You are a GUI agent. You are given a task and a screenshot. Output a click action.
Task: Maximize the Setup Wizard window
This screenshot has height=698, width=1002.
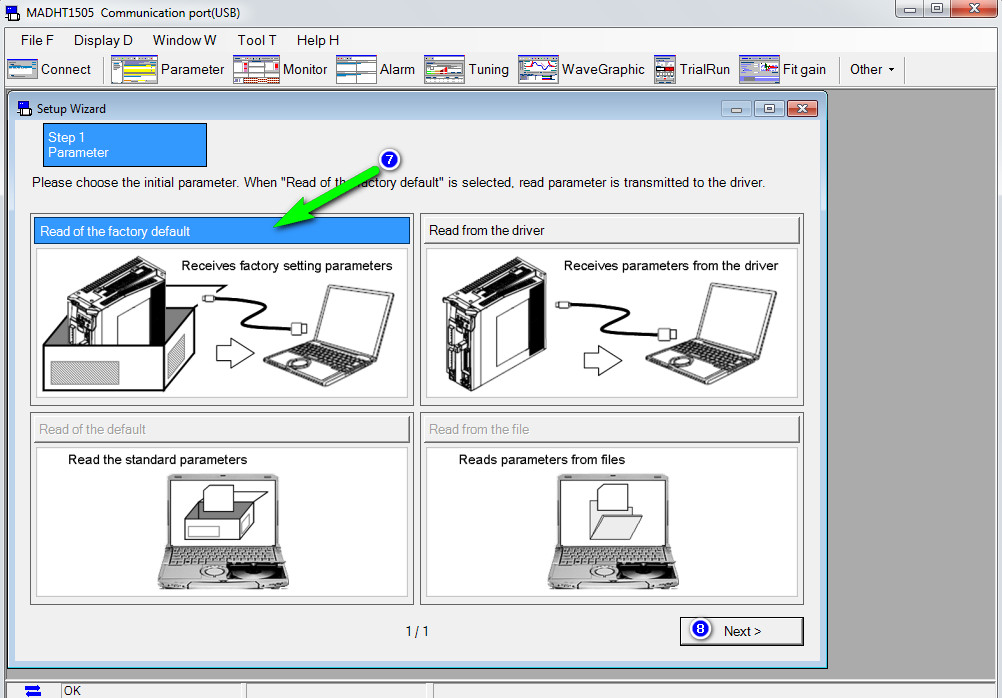[x=769, y=109]
